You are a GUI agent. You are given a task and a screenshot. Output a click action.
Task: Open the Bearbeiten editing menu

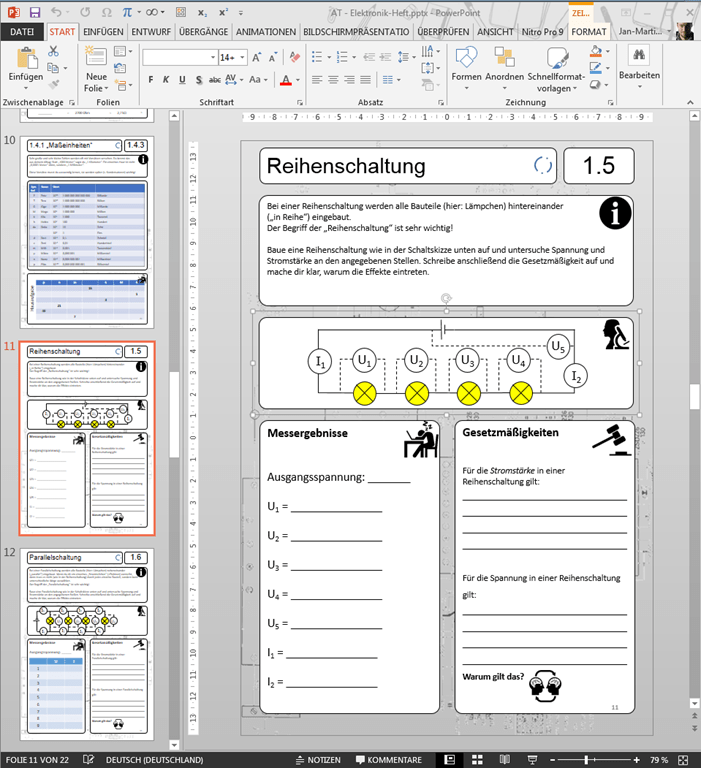coord(639,67)
